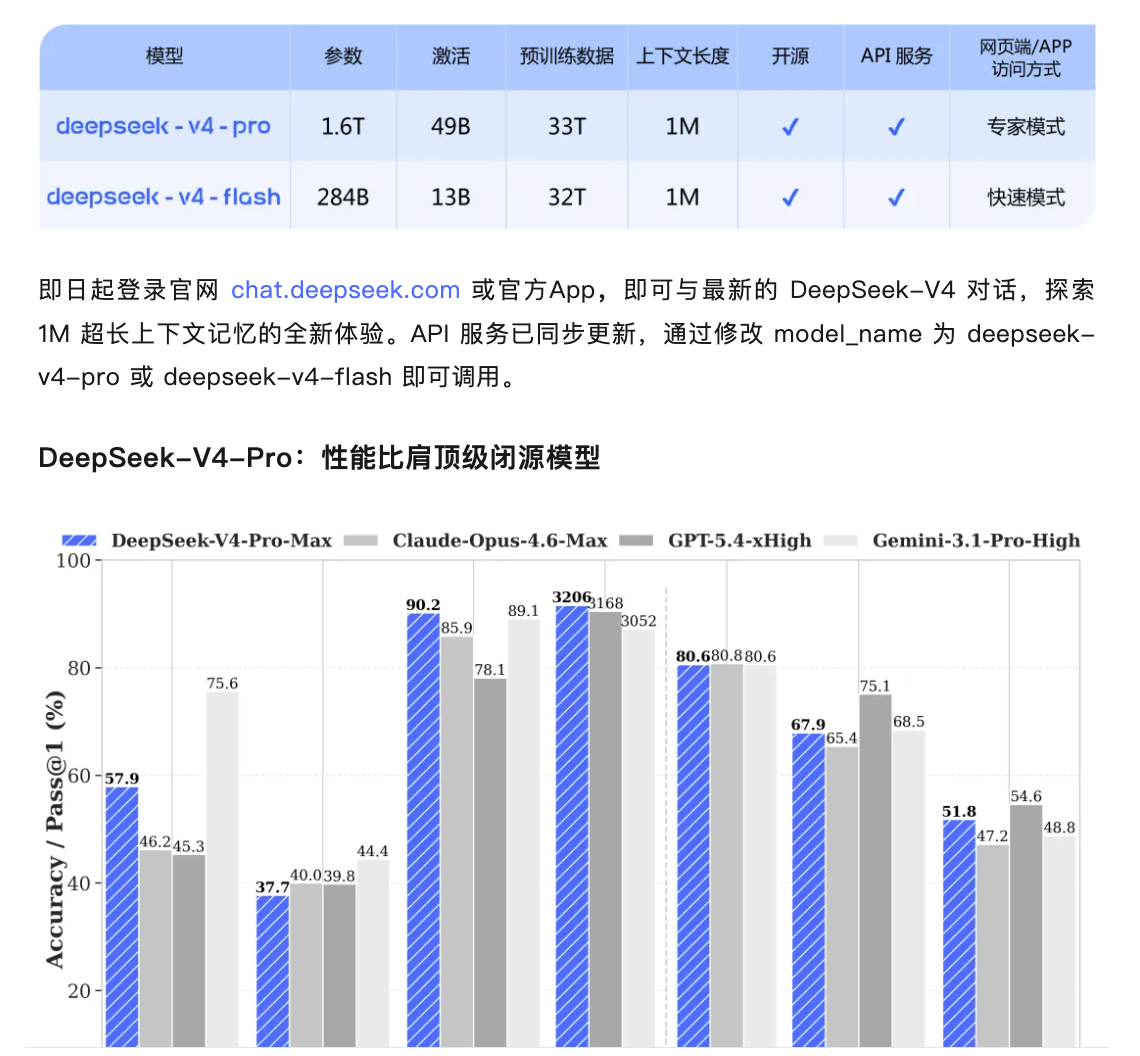The width and height of the screenshot is (1140, 1056).
Task: Click the 激活 column header
Action: [451, 56]
